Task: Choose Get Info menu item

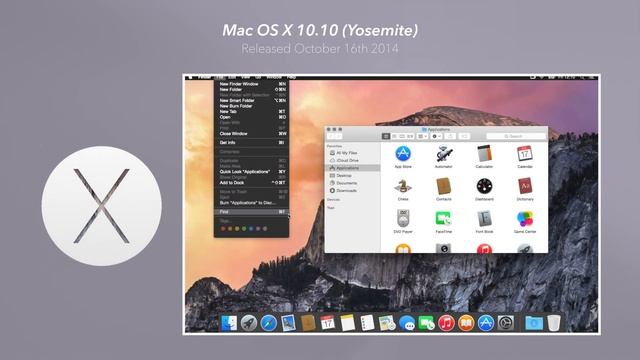Action: (x=251, y=142)
